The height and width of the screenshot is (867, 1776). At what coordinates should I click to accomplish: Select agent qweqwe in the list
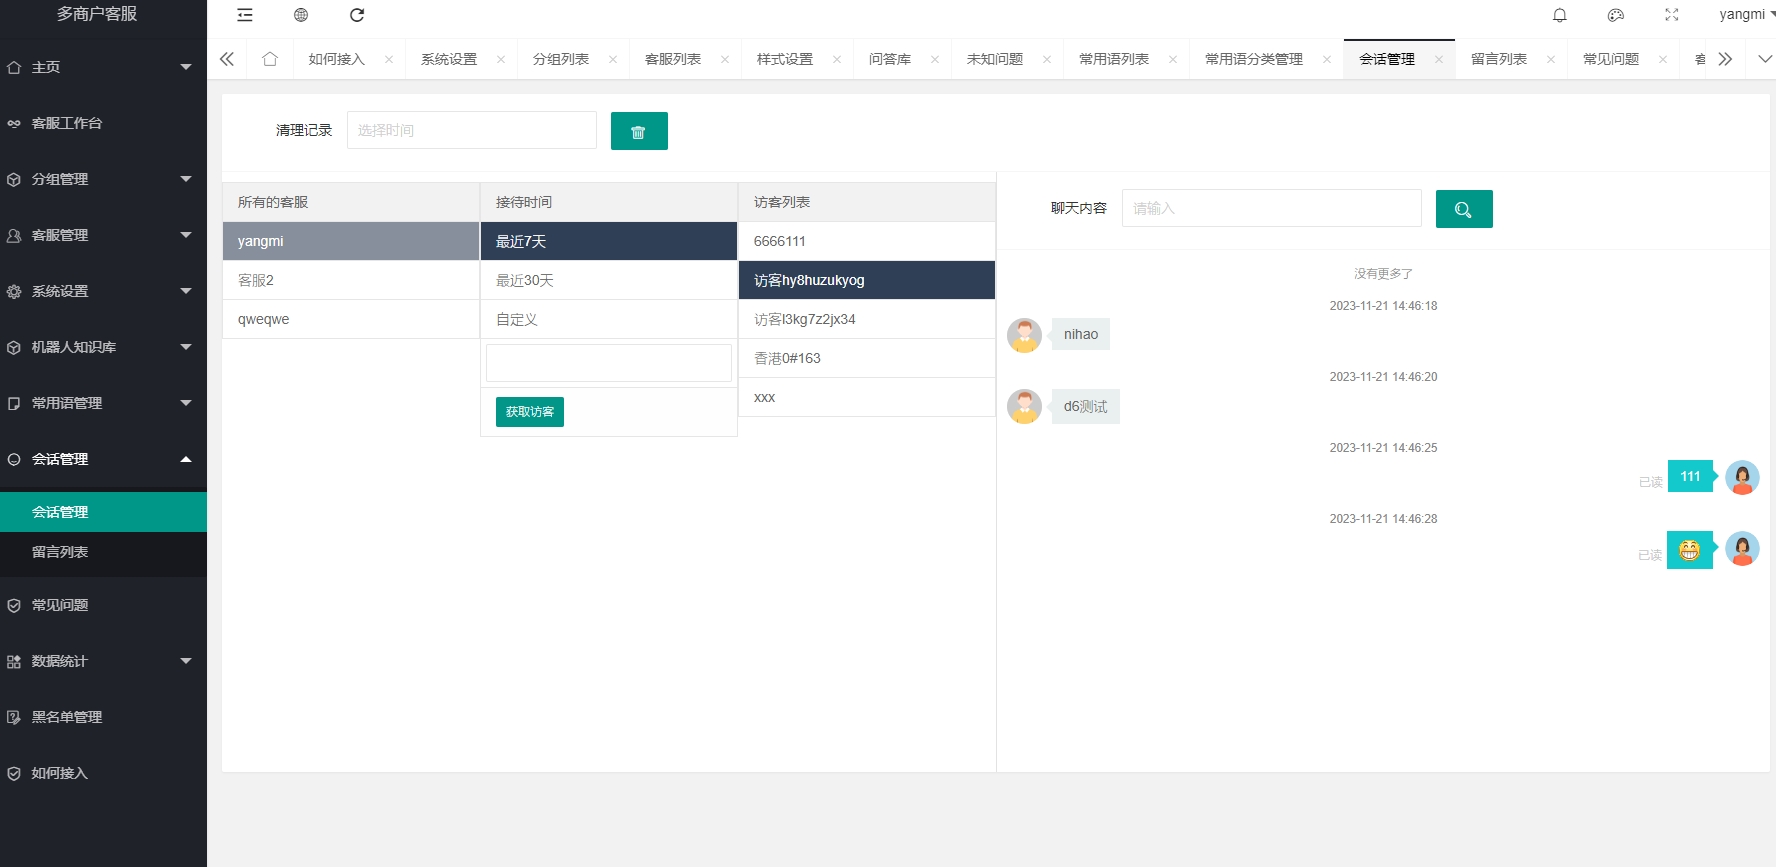click(351, 319)
